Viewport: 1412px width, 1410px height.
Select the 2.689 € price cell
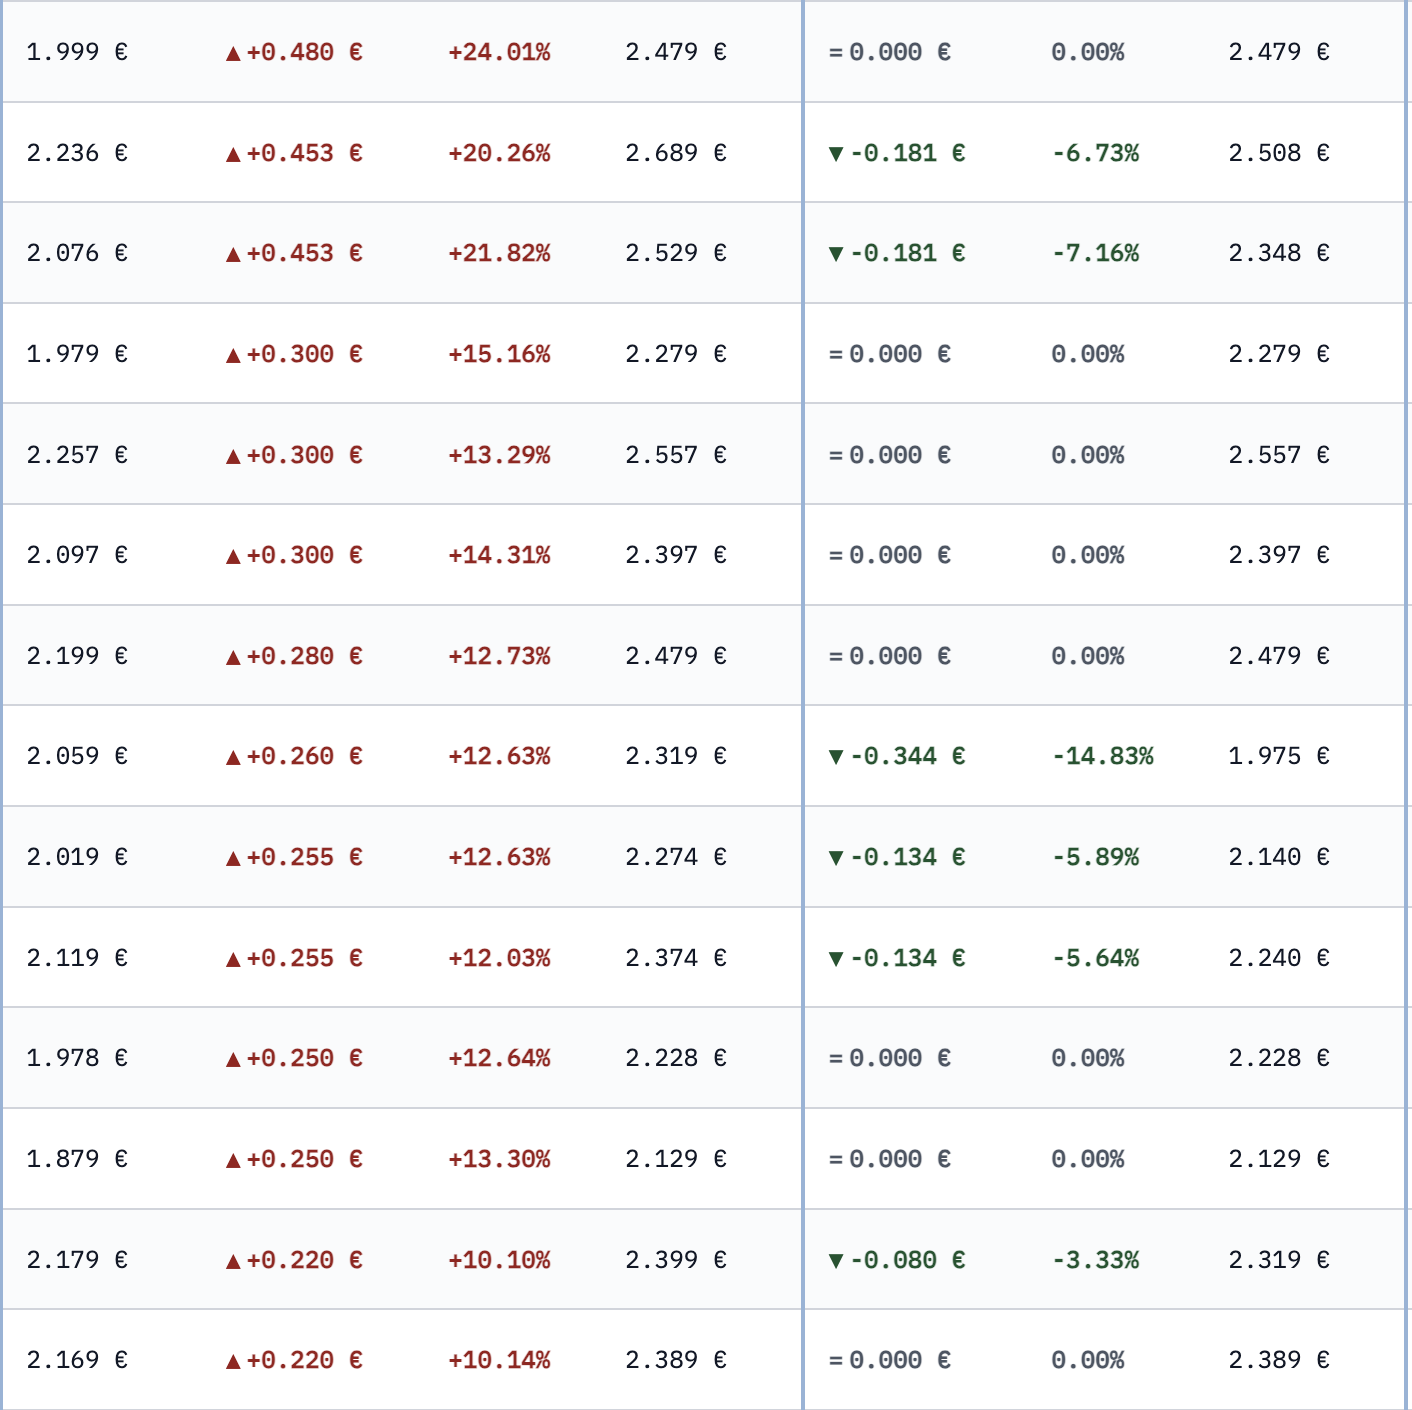pos(675,153)
